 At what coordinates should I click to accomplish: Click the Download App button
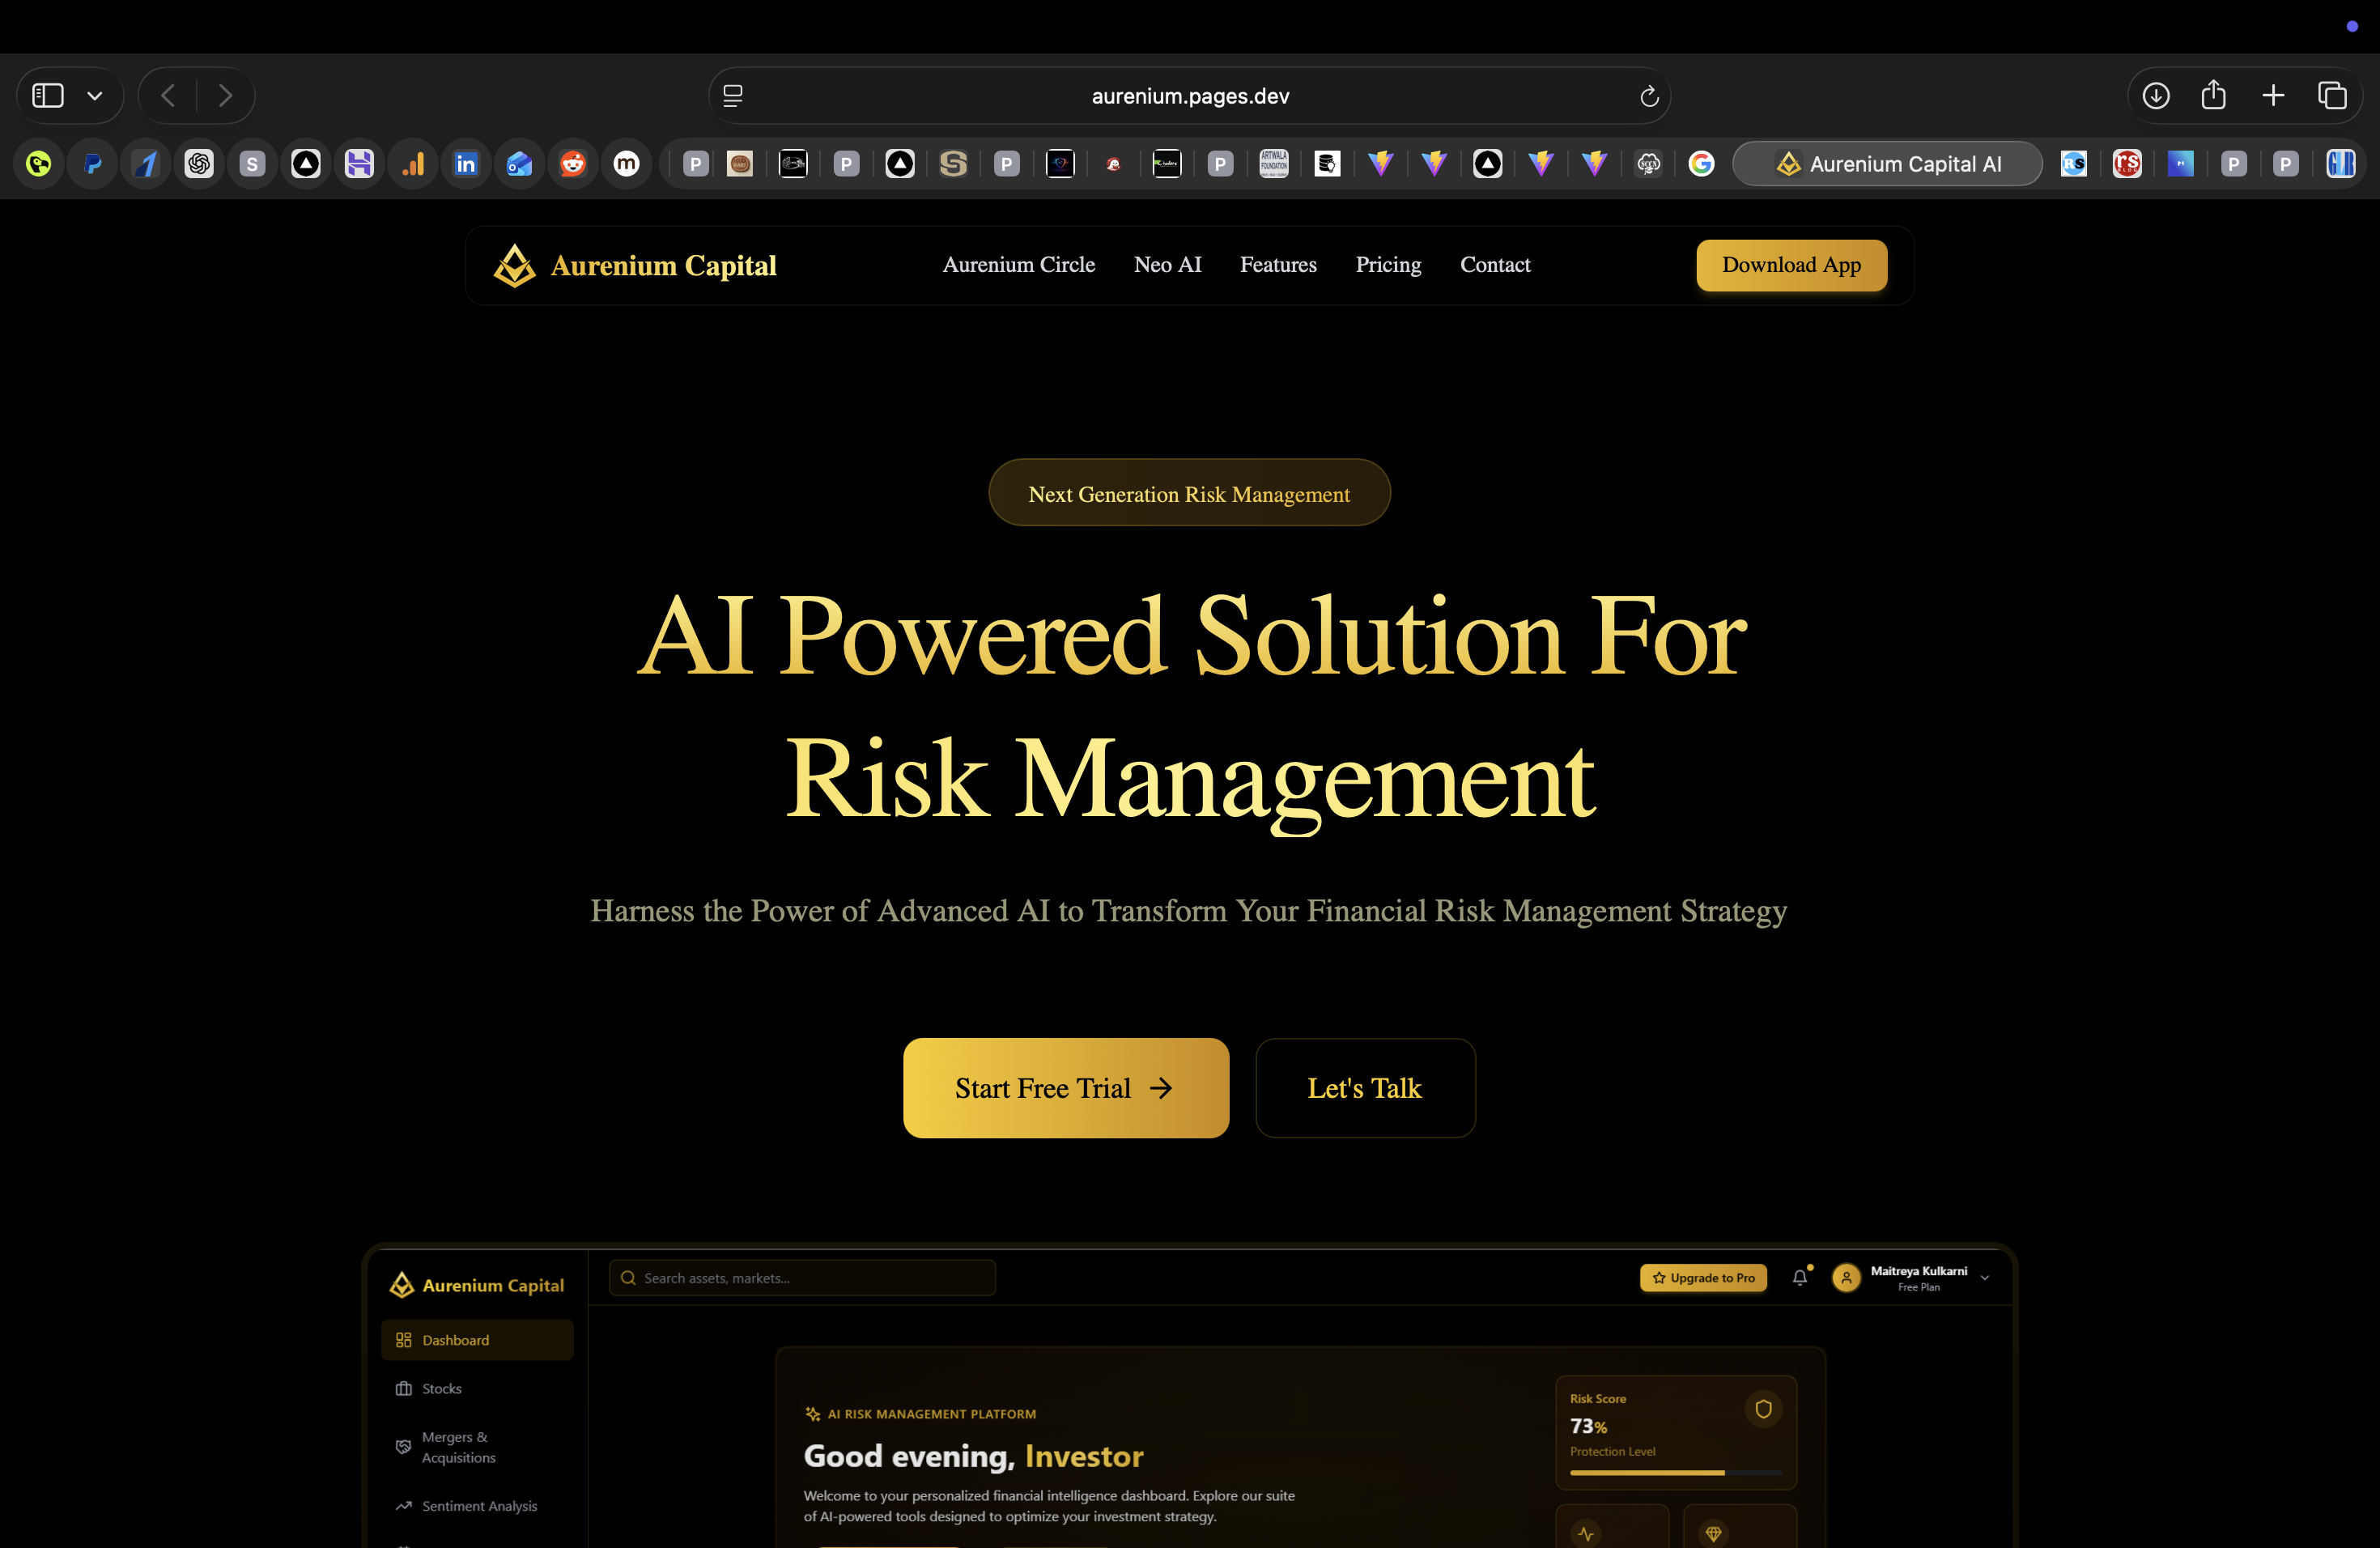(1791, 265)
